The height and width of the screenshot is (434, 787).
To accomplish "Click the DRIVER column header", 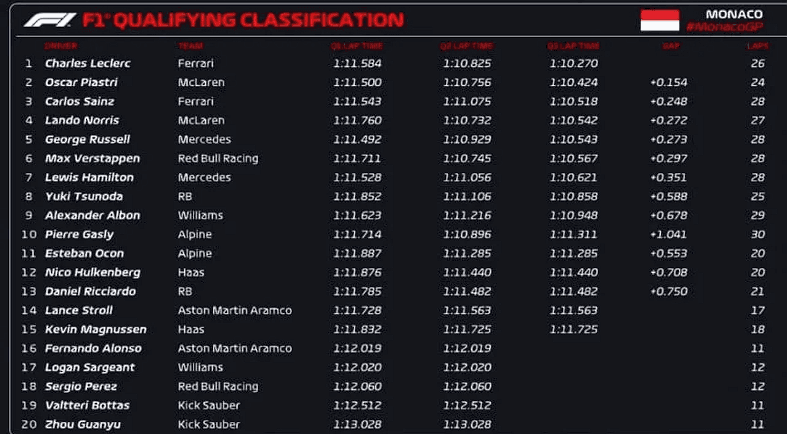I will pos(61,46).
